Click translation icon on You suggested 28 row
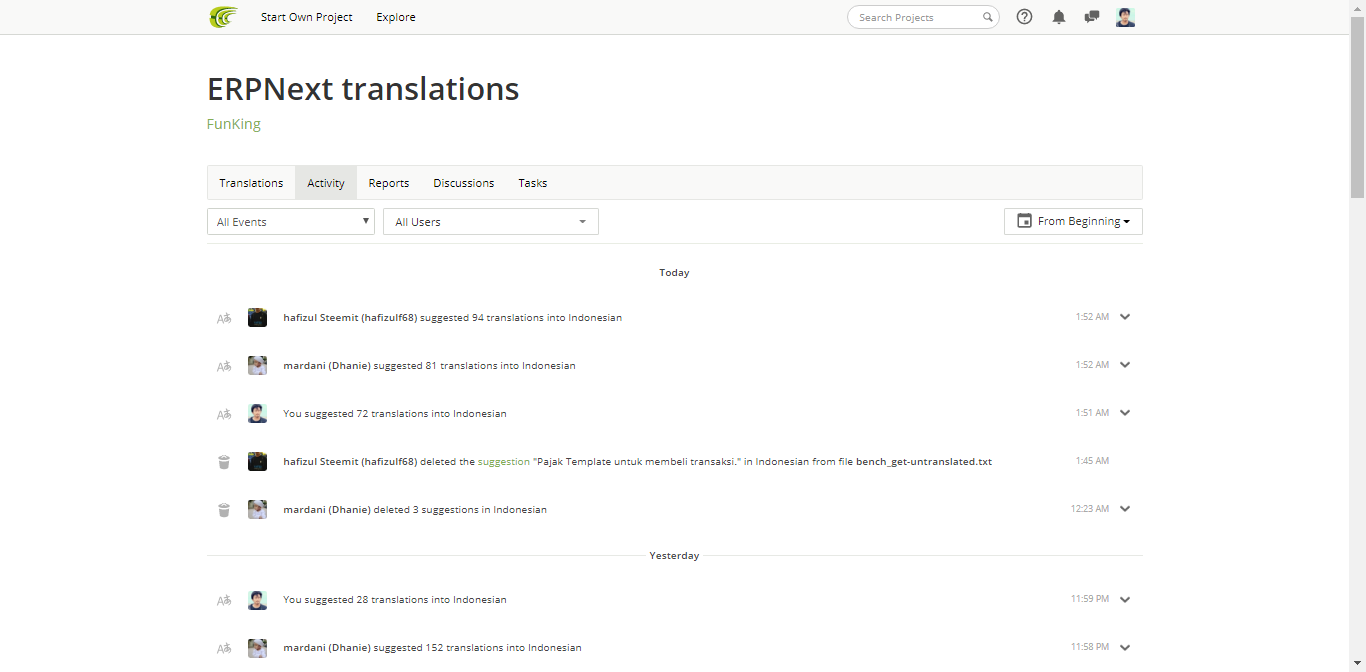 [x=224, y=600]
